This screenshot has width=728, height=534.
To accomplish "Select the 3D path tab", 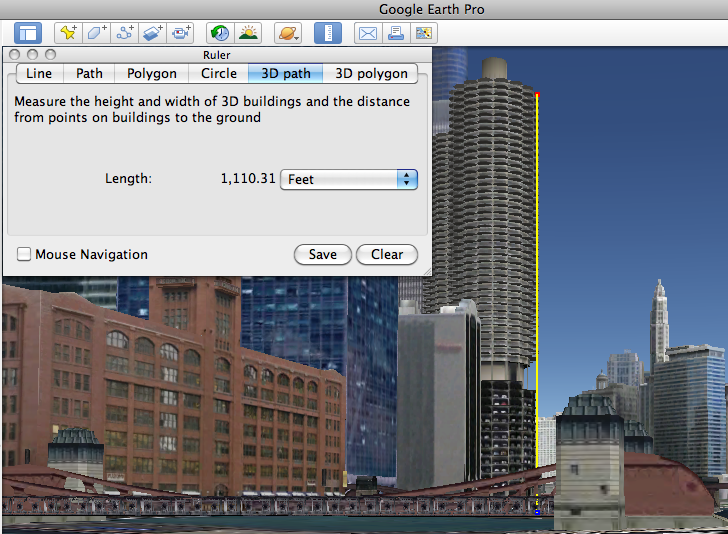I will (x=286, y=73).
